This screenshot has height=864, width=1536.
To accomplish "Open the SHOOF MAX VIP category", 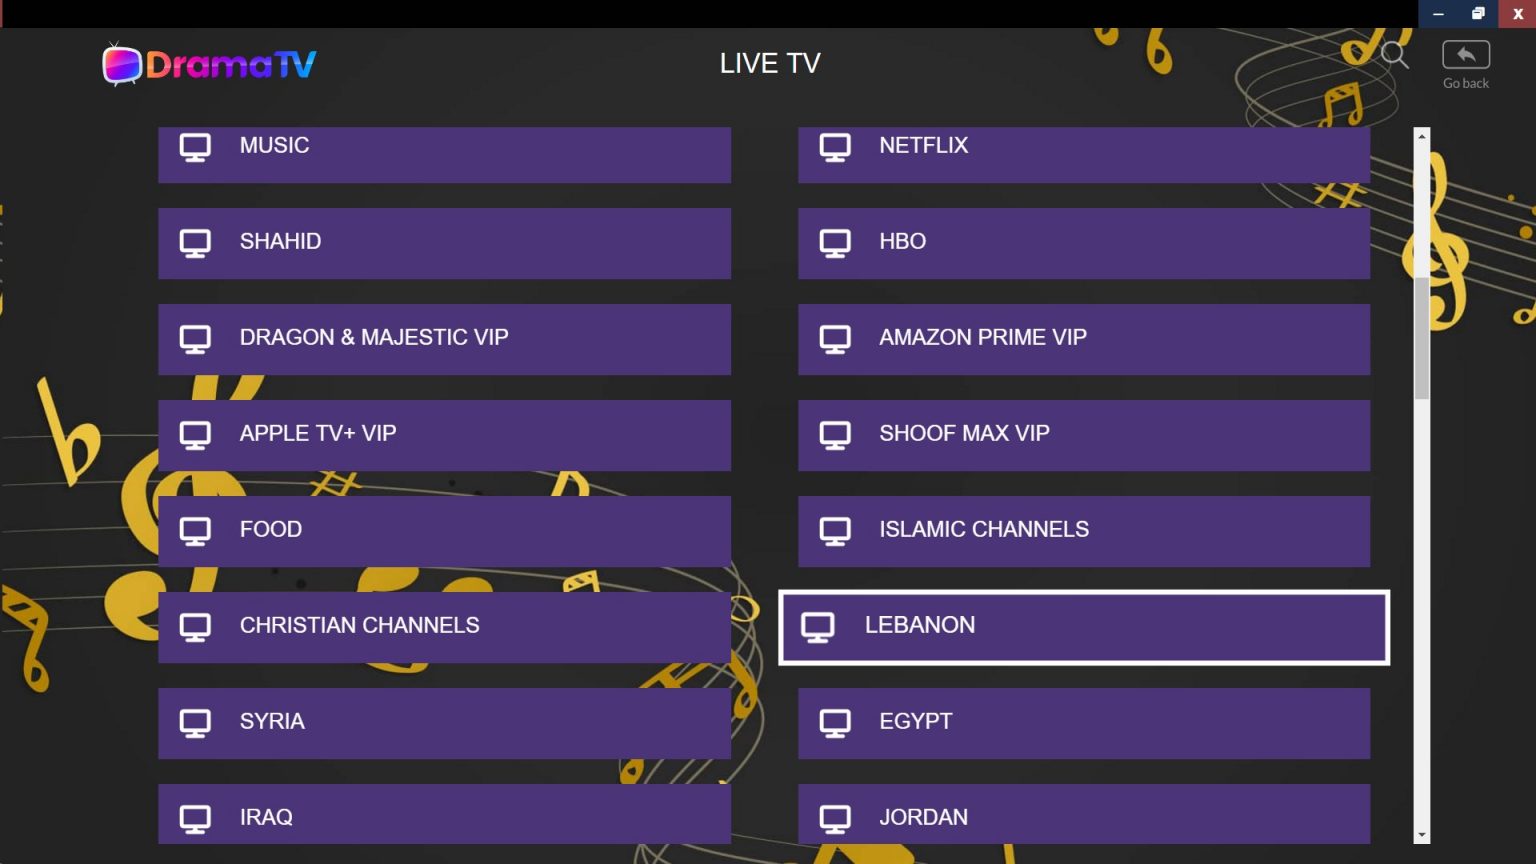I will pos(1083,435).
